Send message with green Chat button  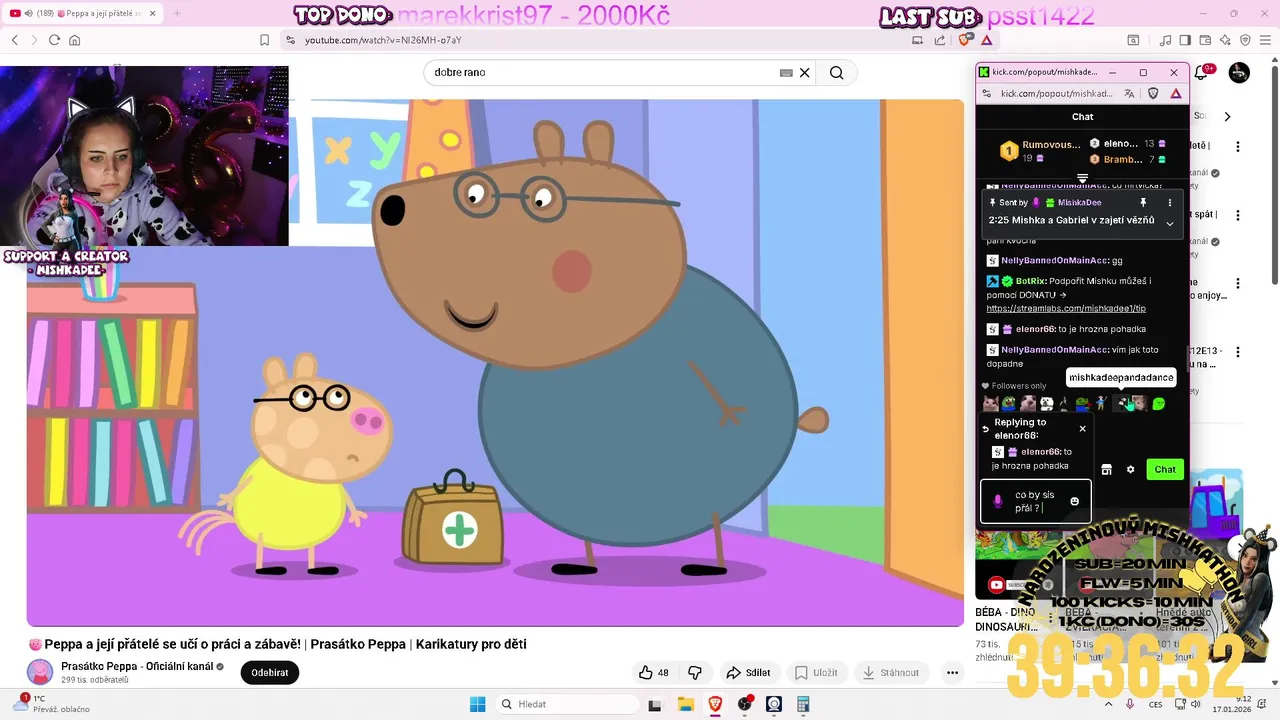(x=1165, y=469)
